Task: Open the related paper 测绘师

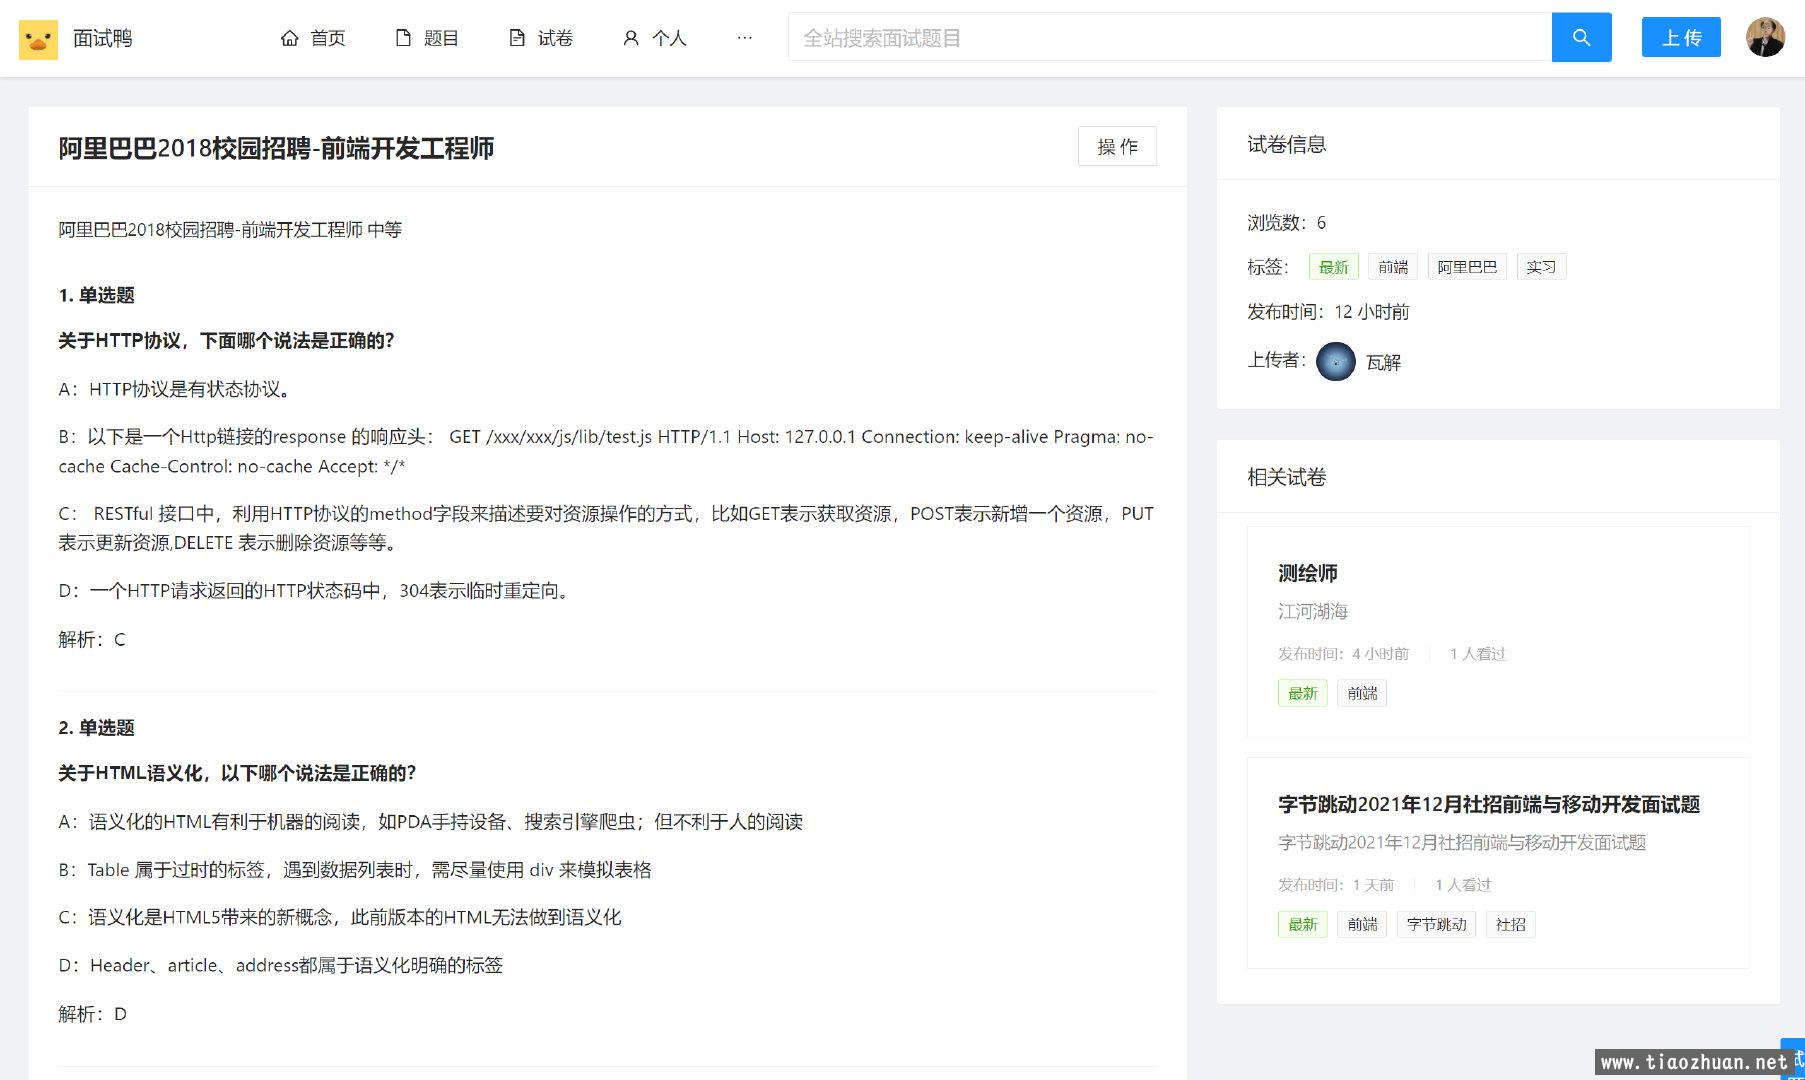Action: (x=1307, y=573)
